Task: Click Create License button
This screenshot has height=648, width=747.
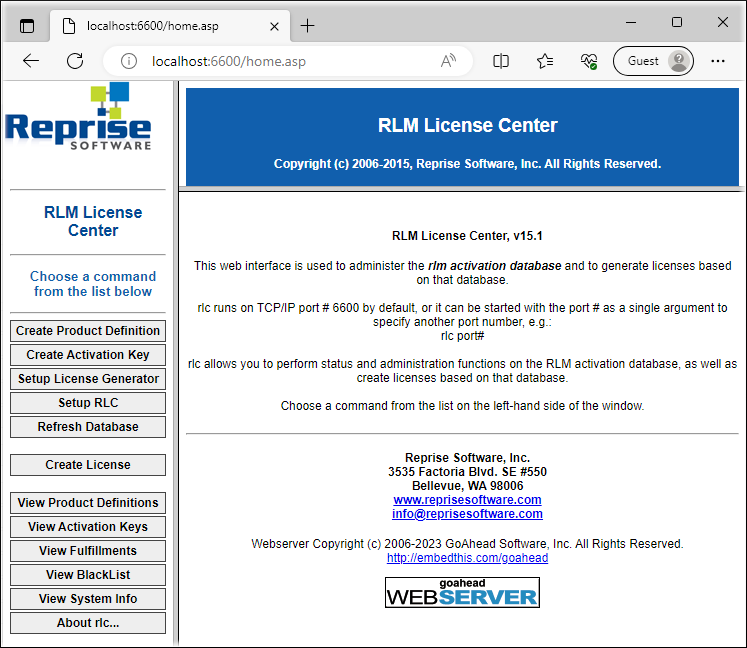Action: (x=88, y=465)
